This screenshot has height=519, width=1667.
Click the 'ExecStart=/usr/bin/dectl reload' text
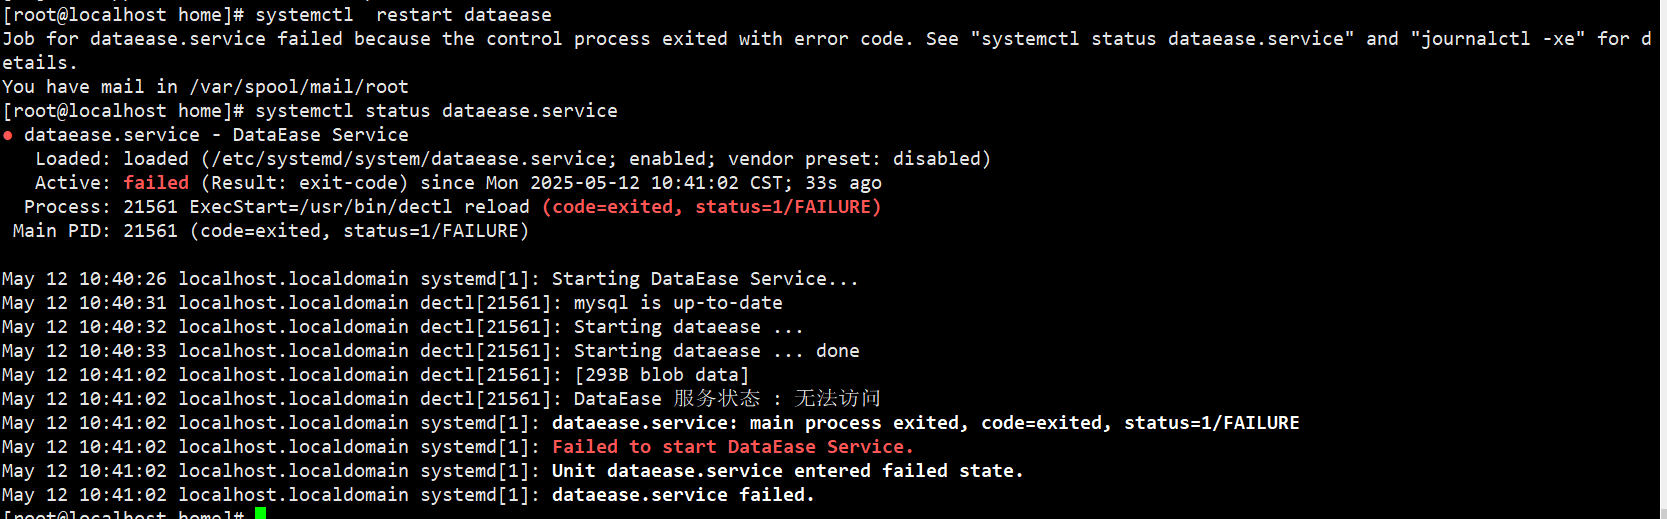pyautogui.click(x=360, y=207)
